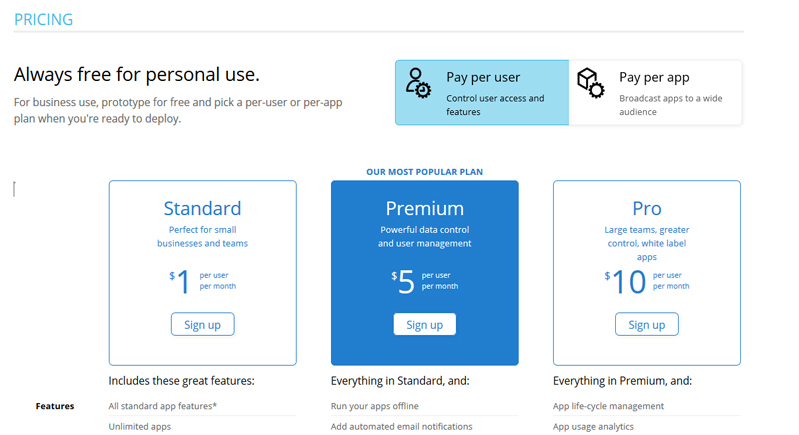This screenshot has width=799, height=435.
Task: Click the $5 Premium price
Action: [403, 282]
